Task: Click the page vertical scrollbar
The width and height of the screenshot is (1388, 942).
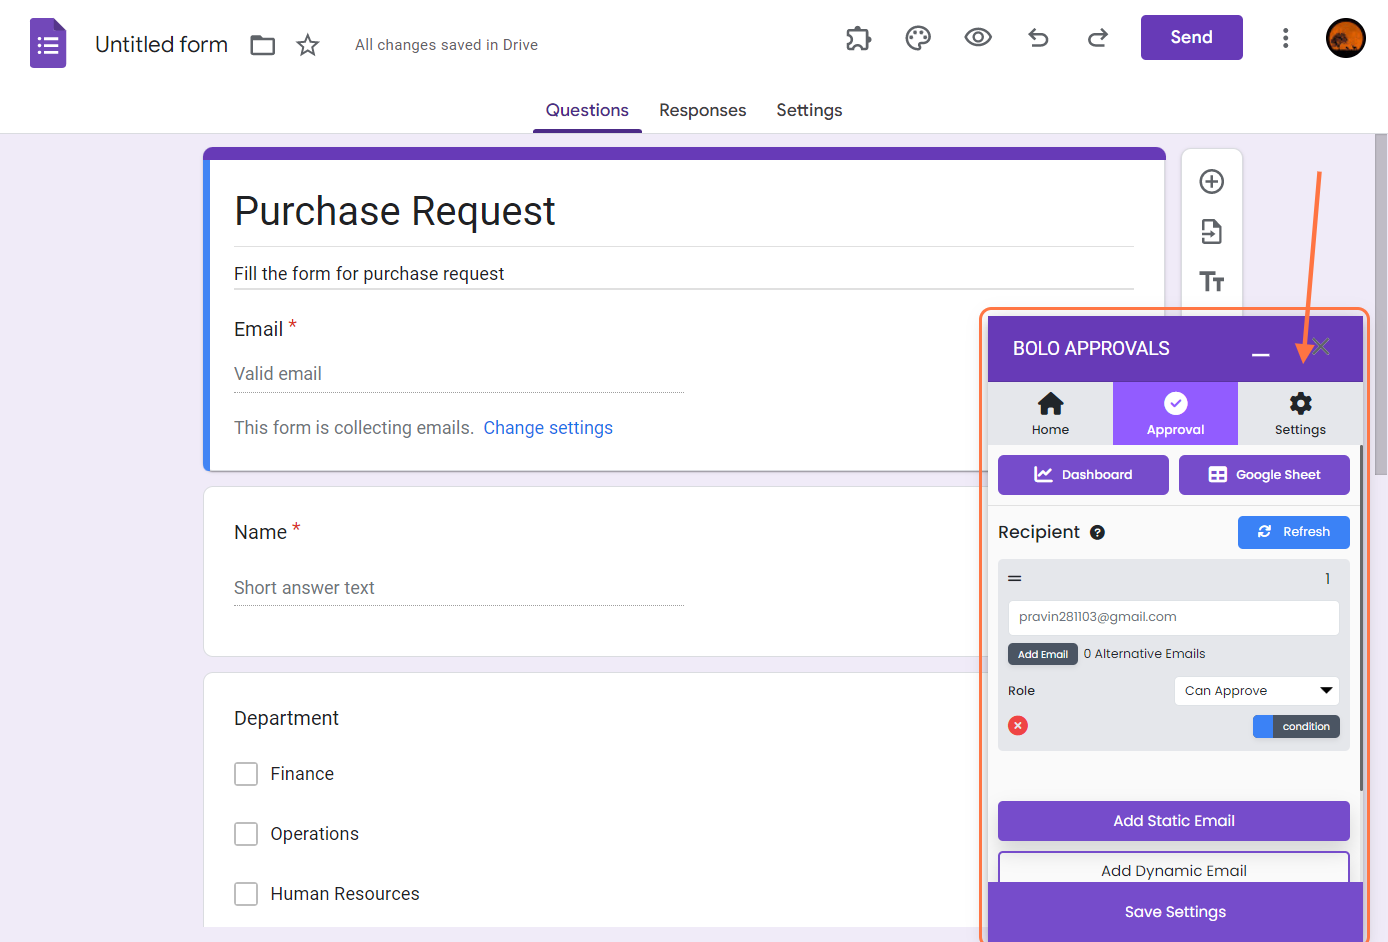Action: 1381,305
